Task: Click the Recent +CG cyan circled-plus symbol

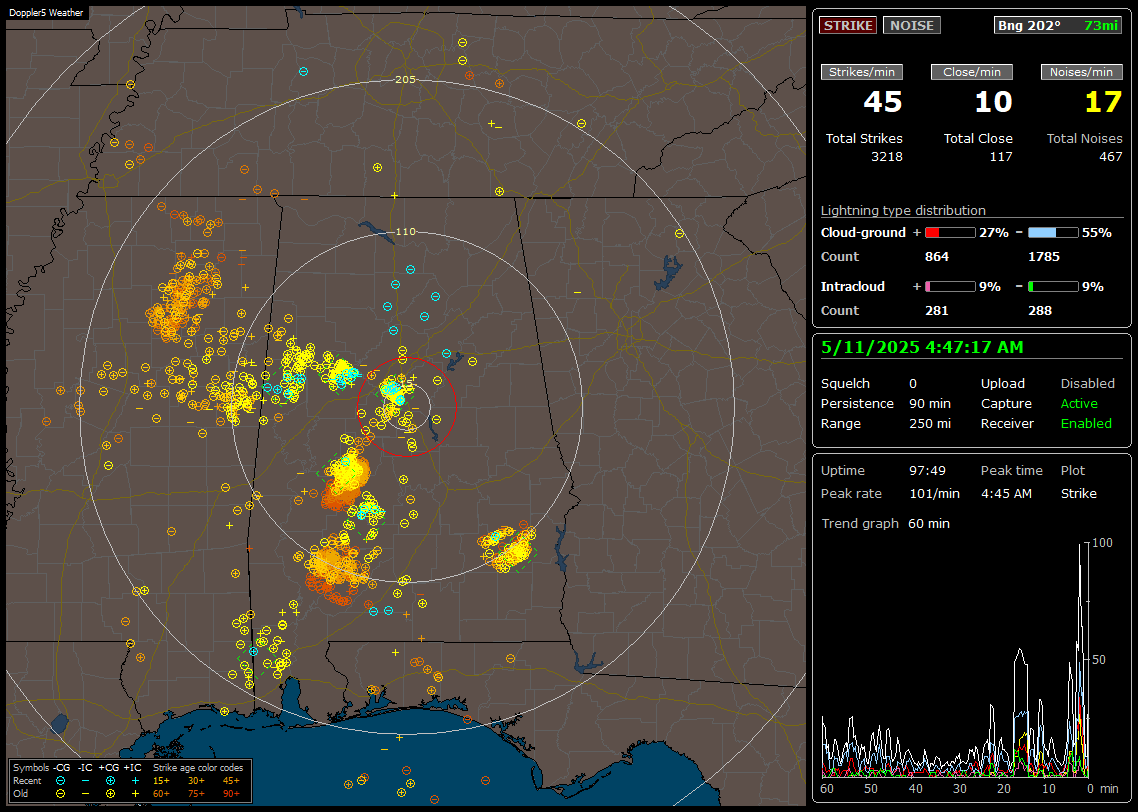Action: pos(110,781)
